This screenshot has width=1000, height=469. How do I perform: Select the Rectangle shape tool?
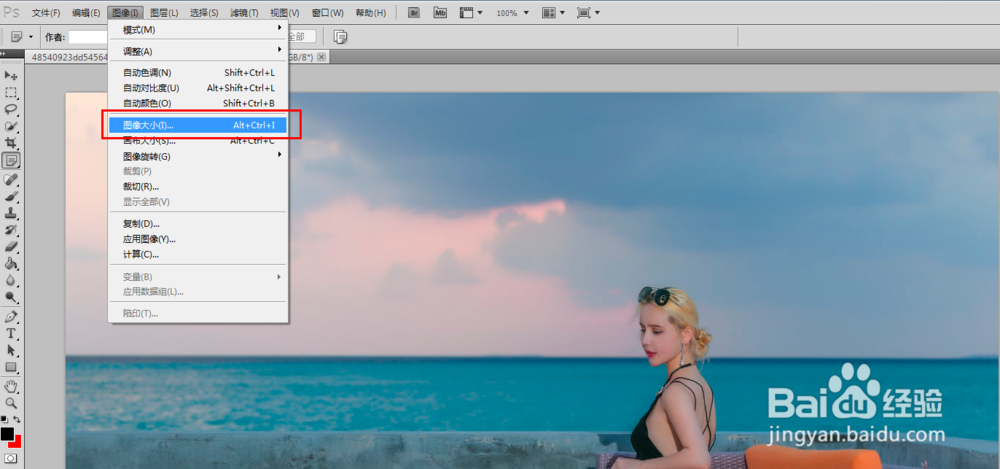(11, 367)
